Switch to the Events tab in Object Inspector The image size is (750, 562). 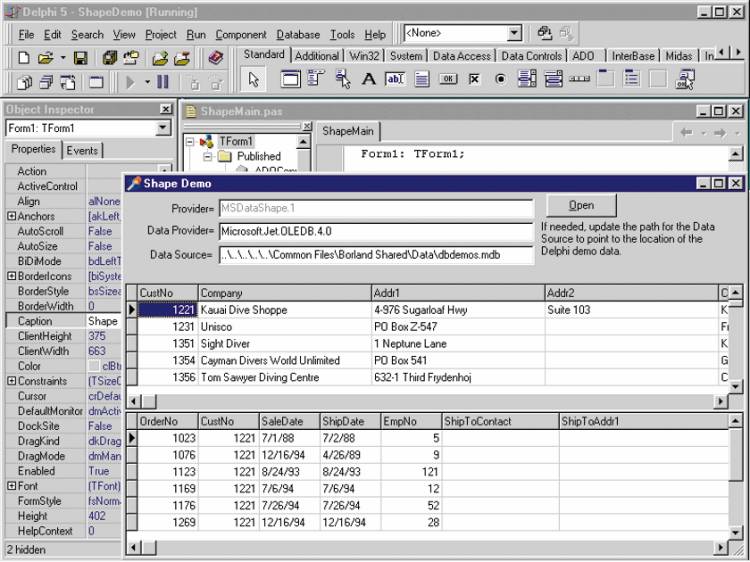coord(82,151)
